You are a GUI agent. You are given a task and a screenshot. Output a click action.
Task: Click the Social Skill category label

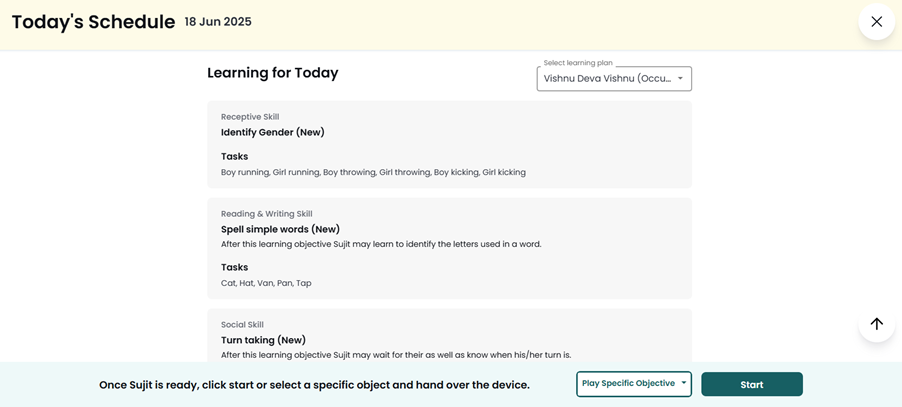coord(242,325)
